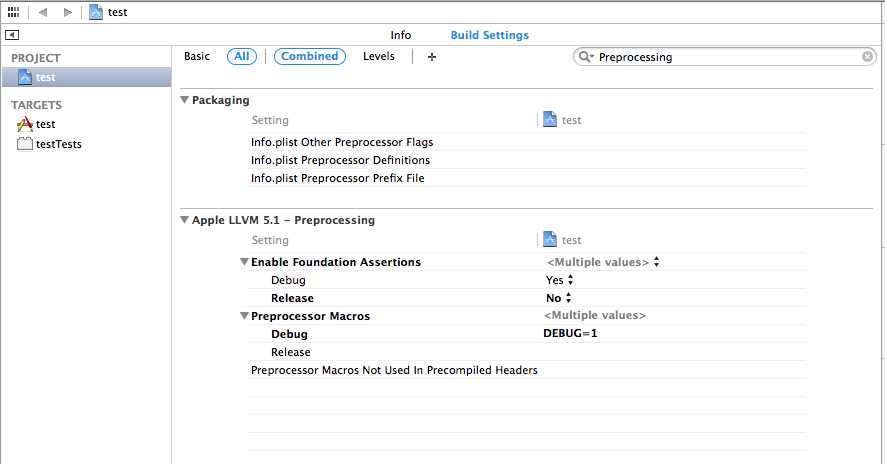Collapse the Apple LLVM 5.1 Preprocessing section
This screenshot has height=464, width=885.
coord(184,220)
